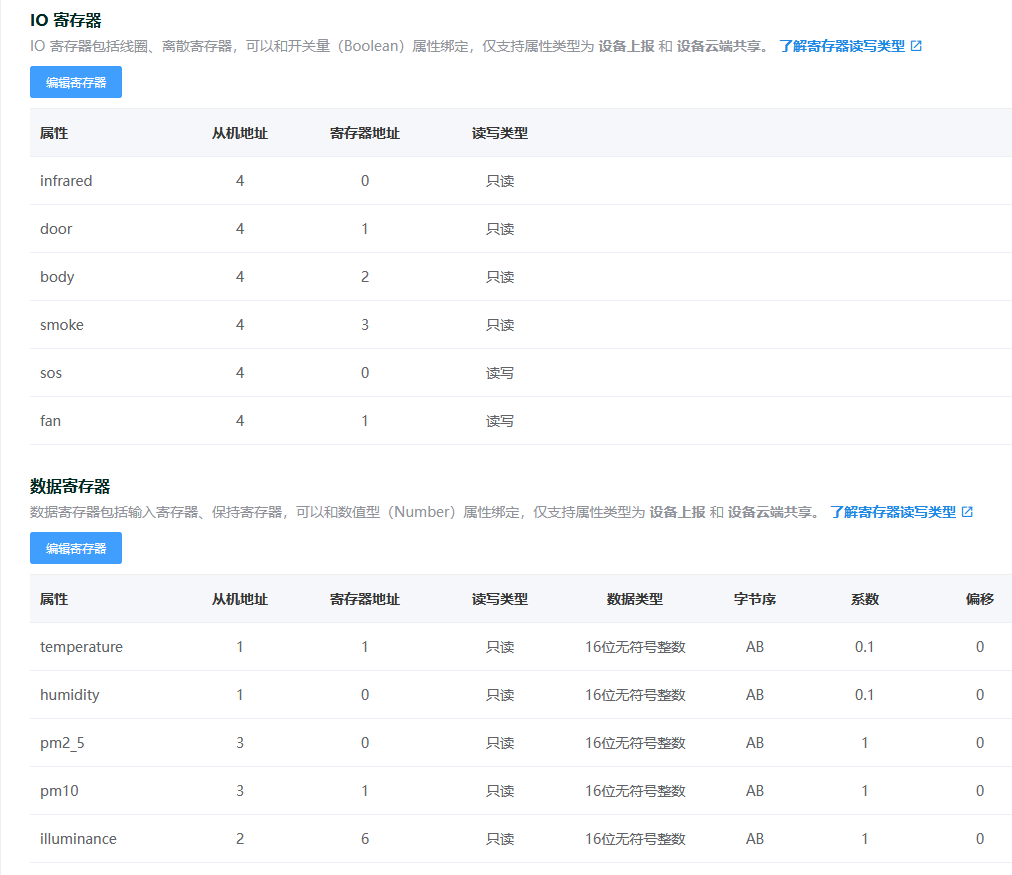Click 编辑寄存器 button under IO寄存器
The width and height of the screenshot is (1012, 875).
click(x=75, y=82)
